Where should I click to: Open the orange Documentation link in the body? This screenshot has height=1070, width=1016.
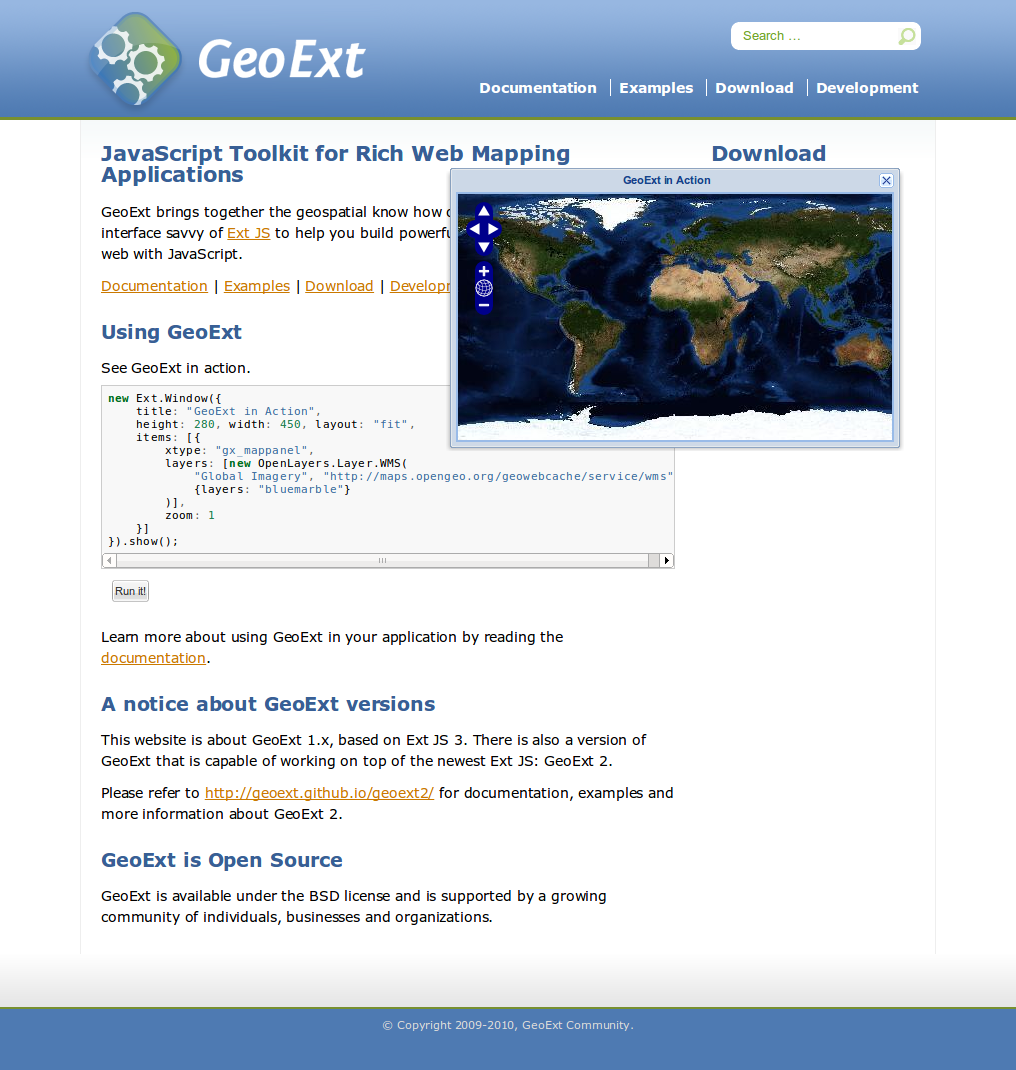point(154,287)
